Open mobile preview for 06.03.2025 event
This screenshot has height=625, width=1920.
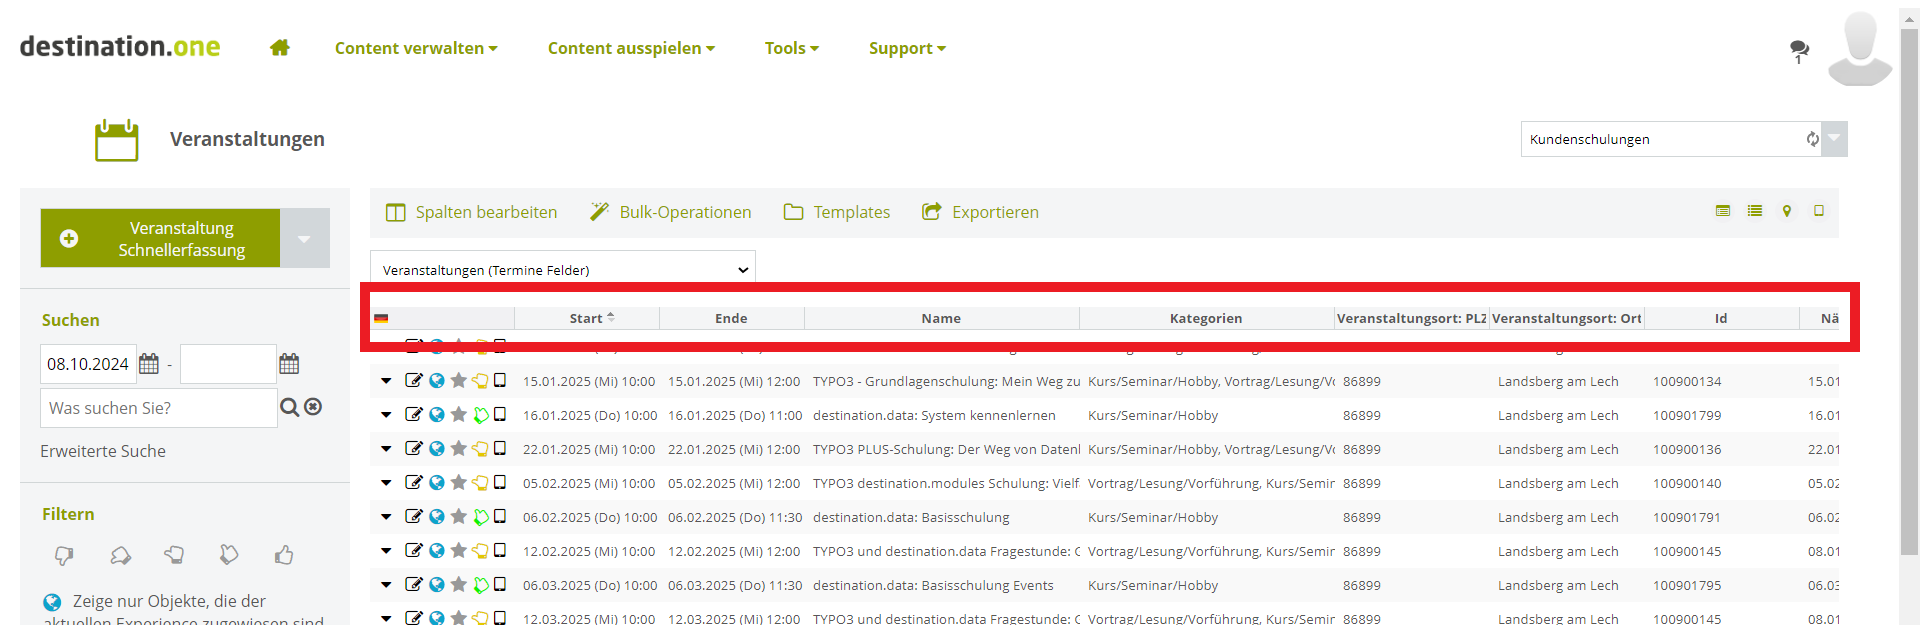pyautogui.click(x=500, y=584)
